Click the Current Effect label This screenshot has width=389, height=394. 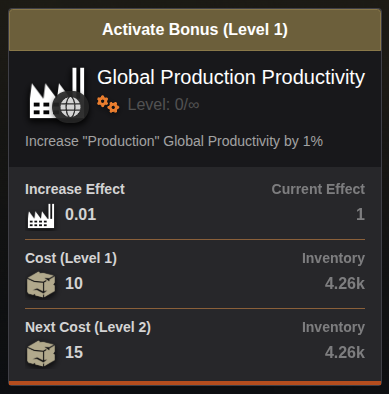[318, 189]
